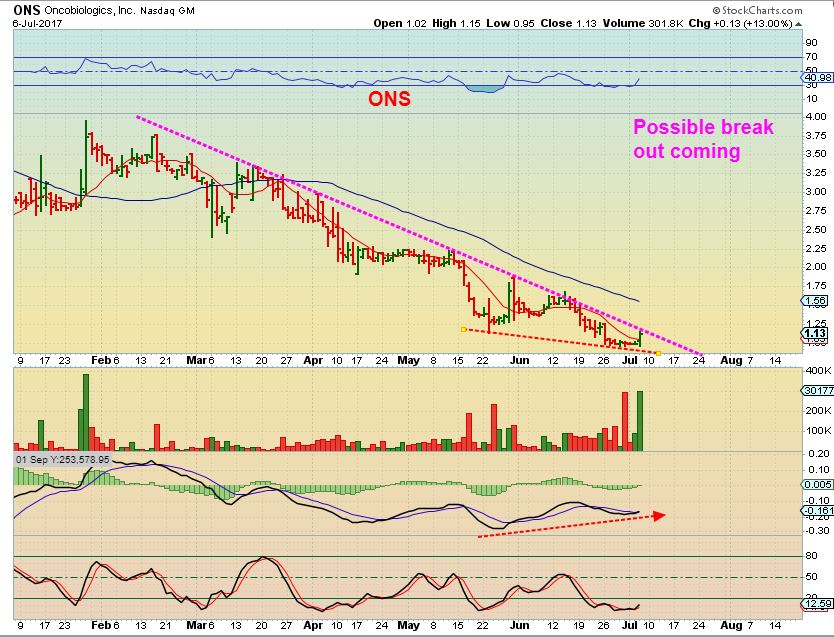Image resolution: width=834 pixels, height=637 pixels.
Task: Click the latest green volume bar in July
Action: (x=640, y=421)
